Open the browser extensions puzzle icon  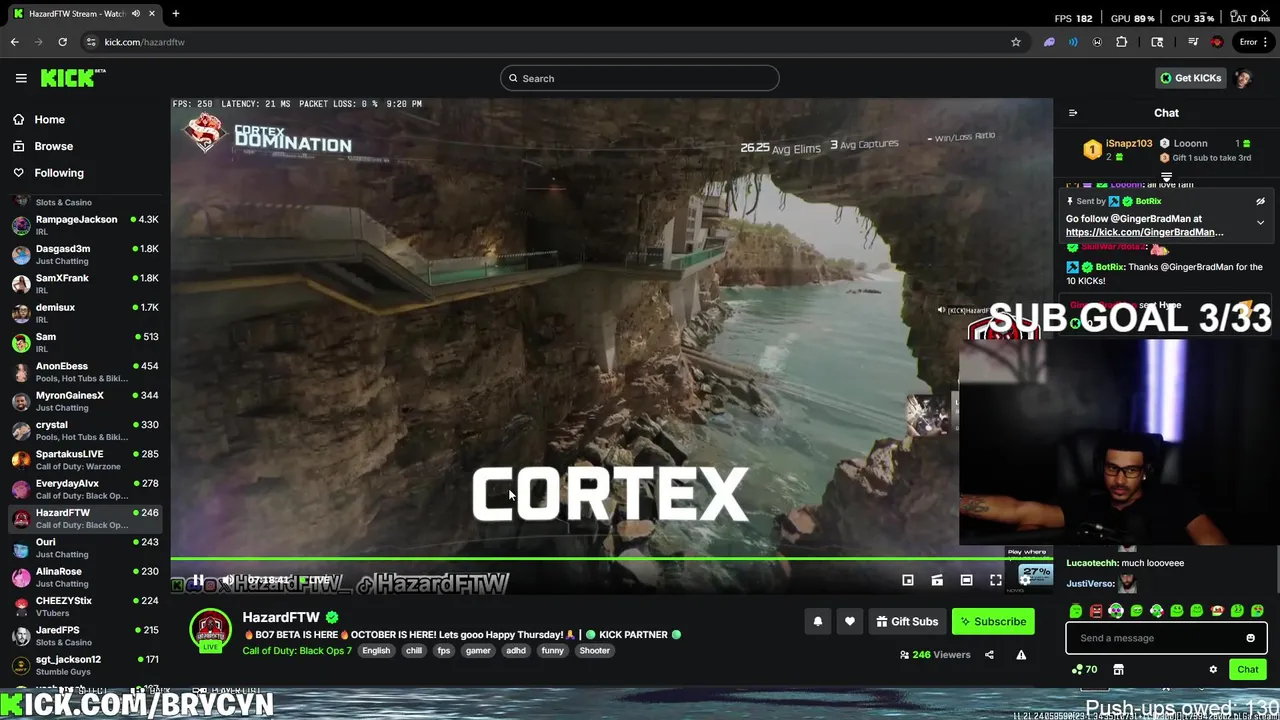pyautogui.click(x=1121, y=42)
